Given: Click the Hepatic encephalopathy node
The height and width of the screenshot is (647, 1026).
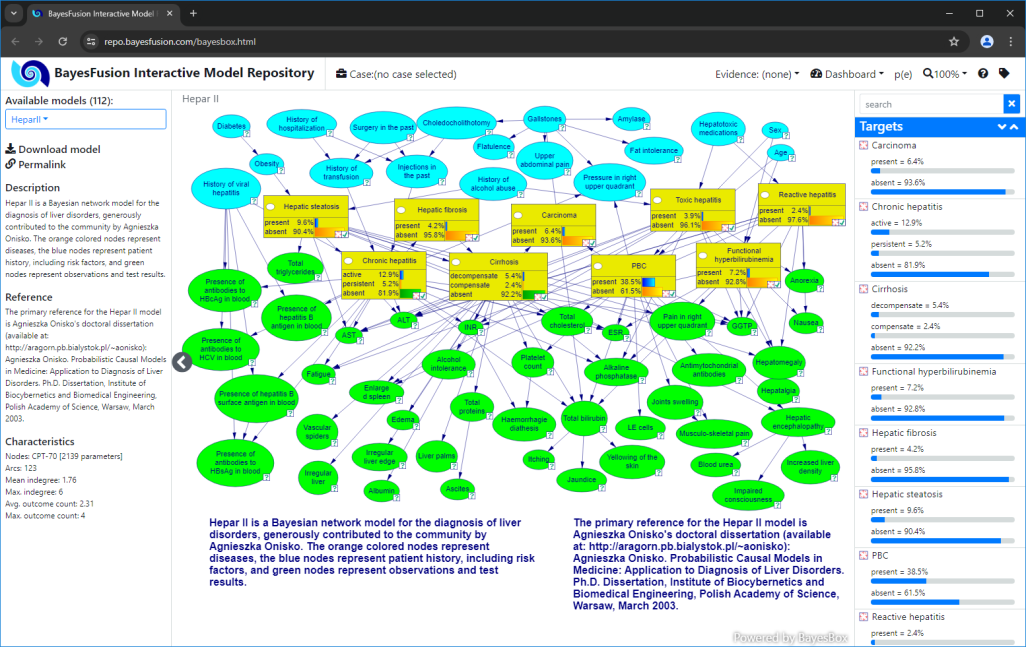Looking at the screenshot, I should 798,422.
